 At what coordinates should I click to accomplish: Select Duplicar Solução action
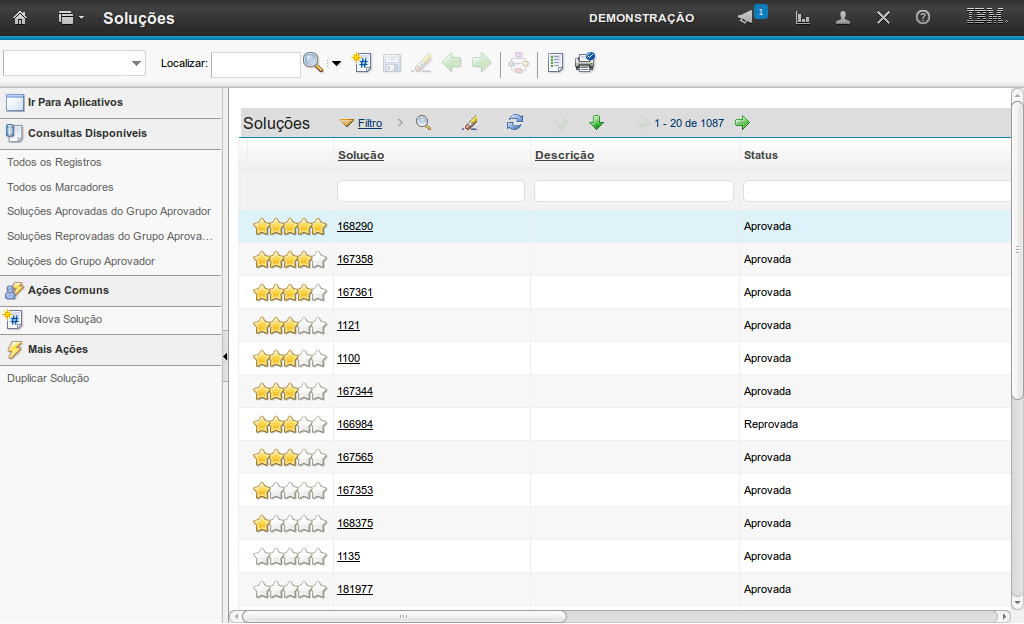[x=48, y=378]
